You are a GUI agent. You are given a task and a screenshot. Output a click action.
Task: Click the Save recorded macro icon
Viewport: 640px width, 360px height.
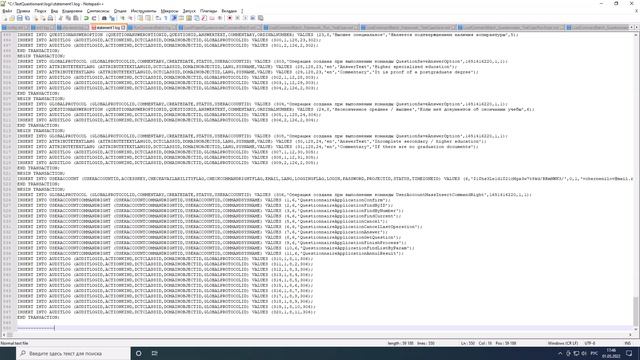(x=260, y=18)
